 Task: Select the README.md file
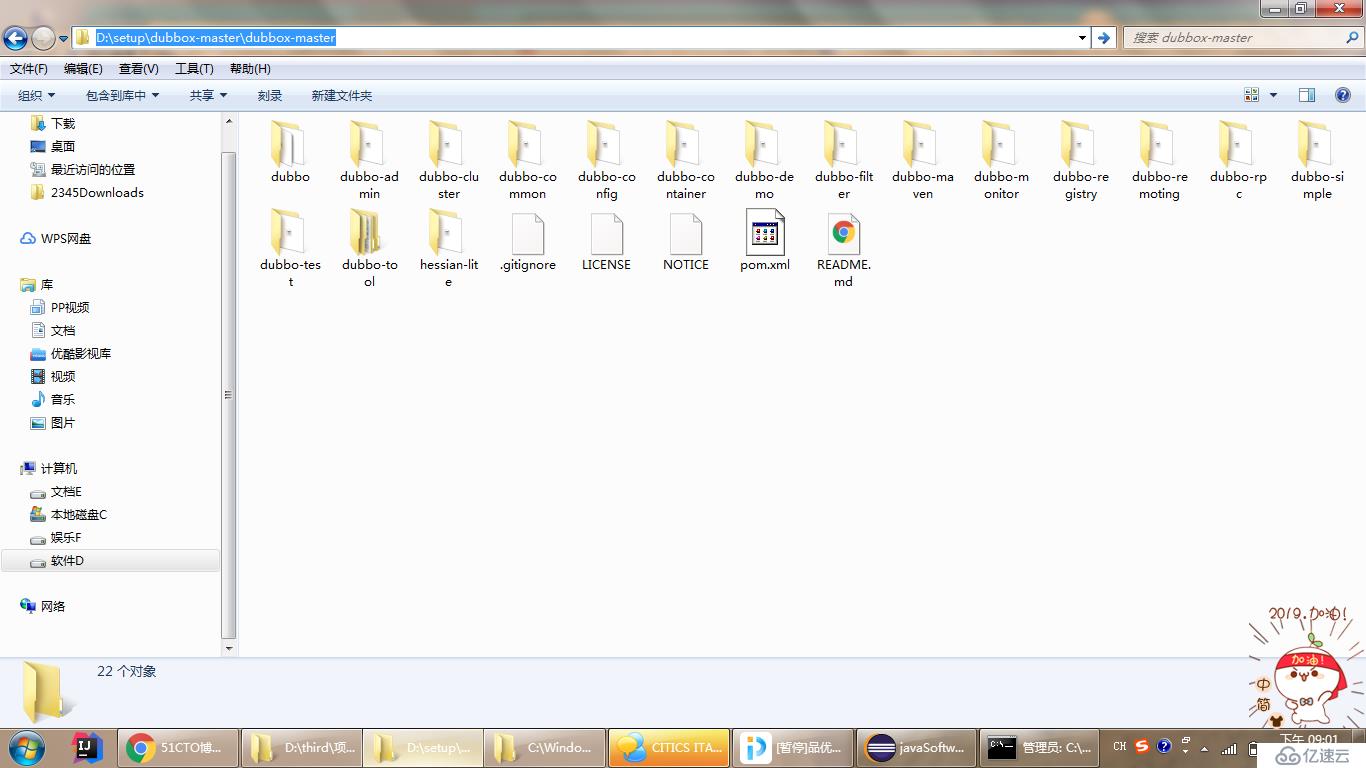pyautogui.click(x=843, y=248)
